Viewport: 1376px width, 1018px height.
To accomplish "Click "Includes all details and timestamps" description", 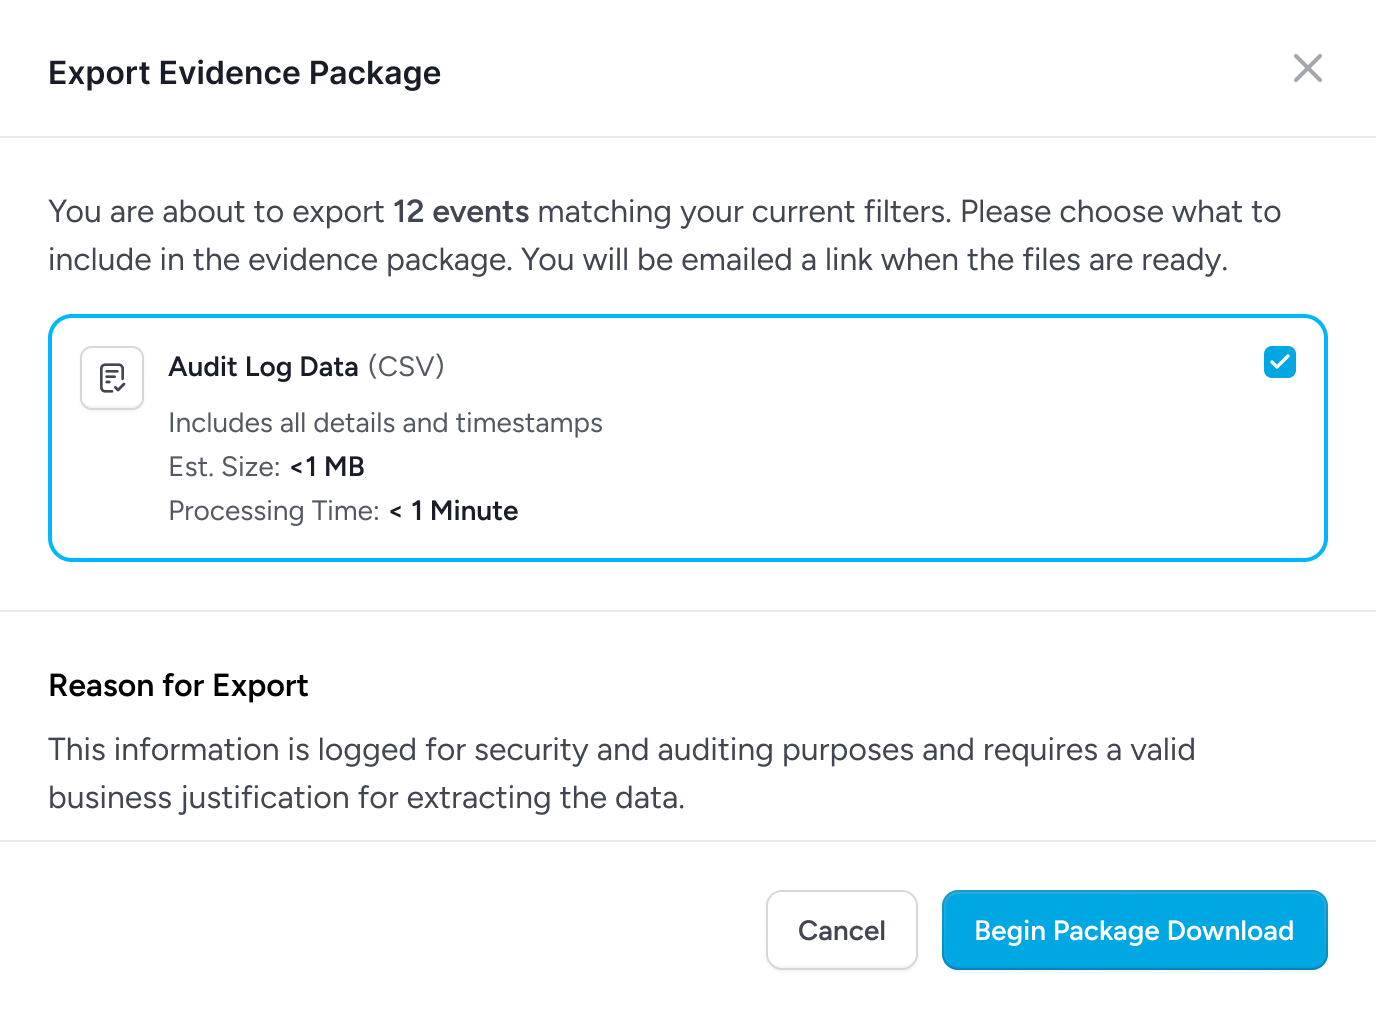I will [x=385, y=423].
